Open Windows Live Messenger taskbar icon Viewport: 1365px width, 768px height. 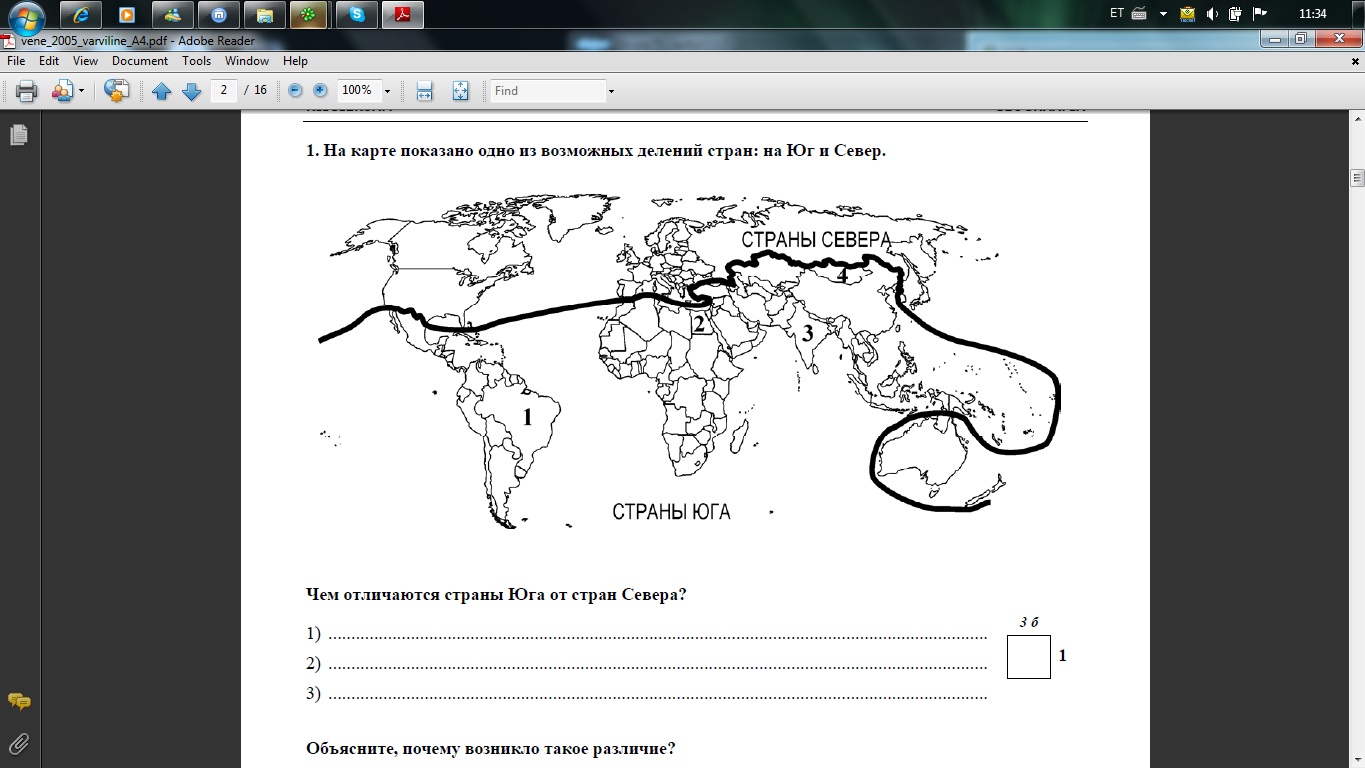click(x=173, y=15)
